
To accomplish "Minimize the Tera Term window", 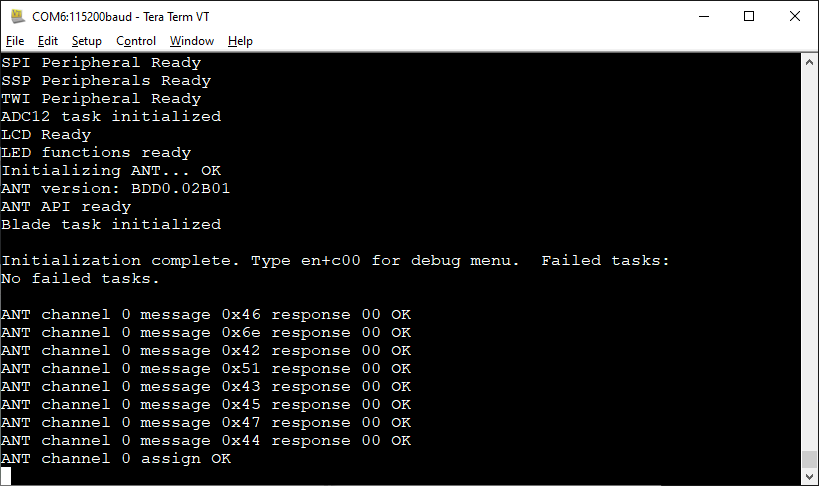I will point(704,16).
